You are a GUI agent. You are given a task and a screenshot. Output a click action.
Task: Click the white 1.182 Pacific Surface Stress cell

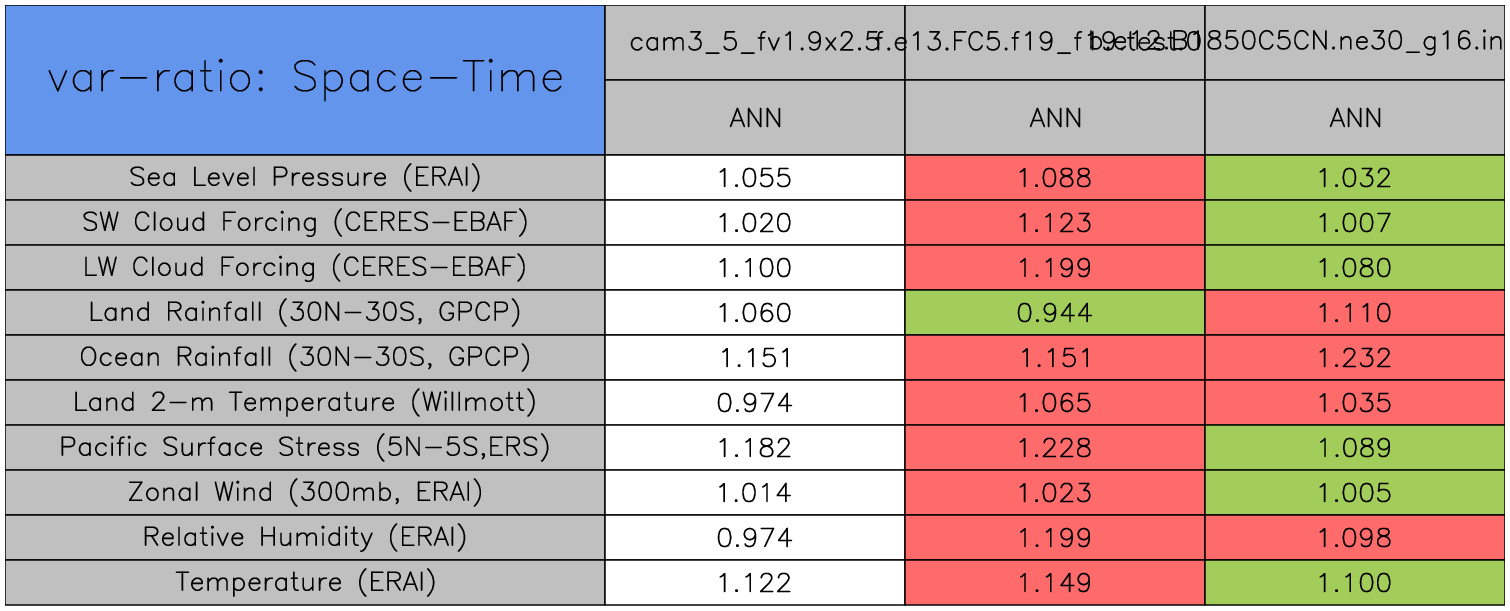coord(754,448)
